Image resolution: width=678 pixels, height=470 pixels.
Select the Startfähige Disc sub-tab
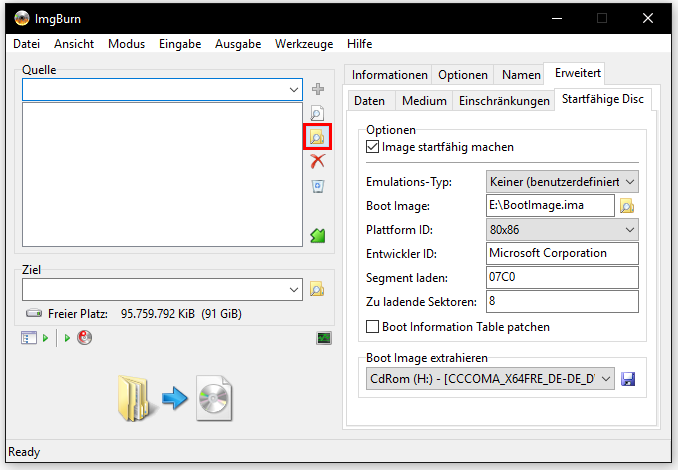[603, 99]
